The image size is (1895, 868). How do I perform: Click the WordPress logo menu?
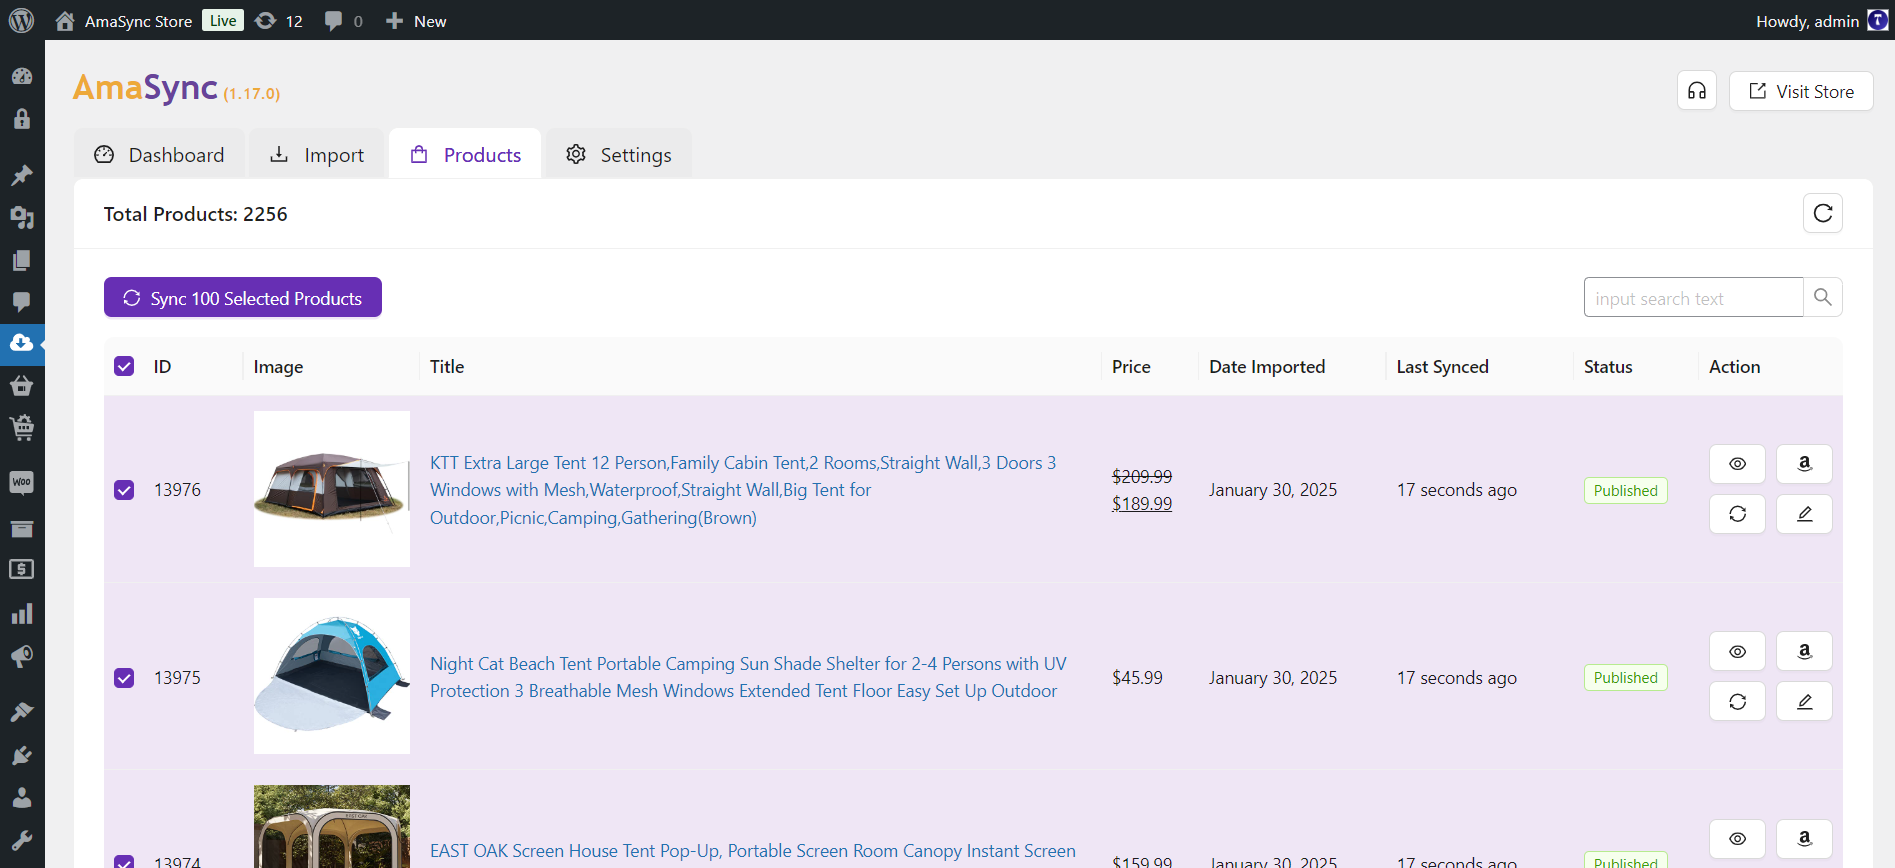pos(22,21)
